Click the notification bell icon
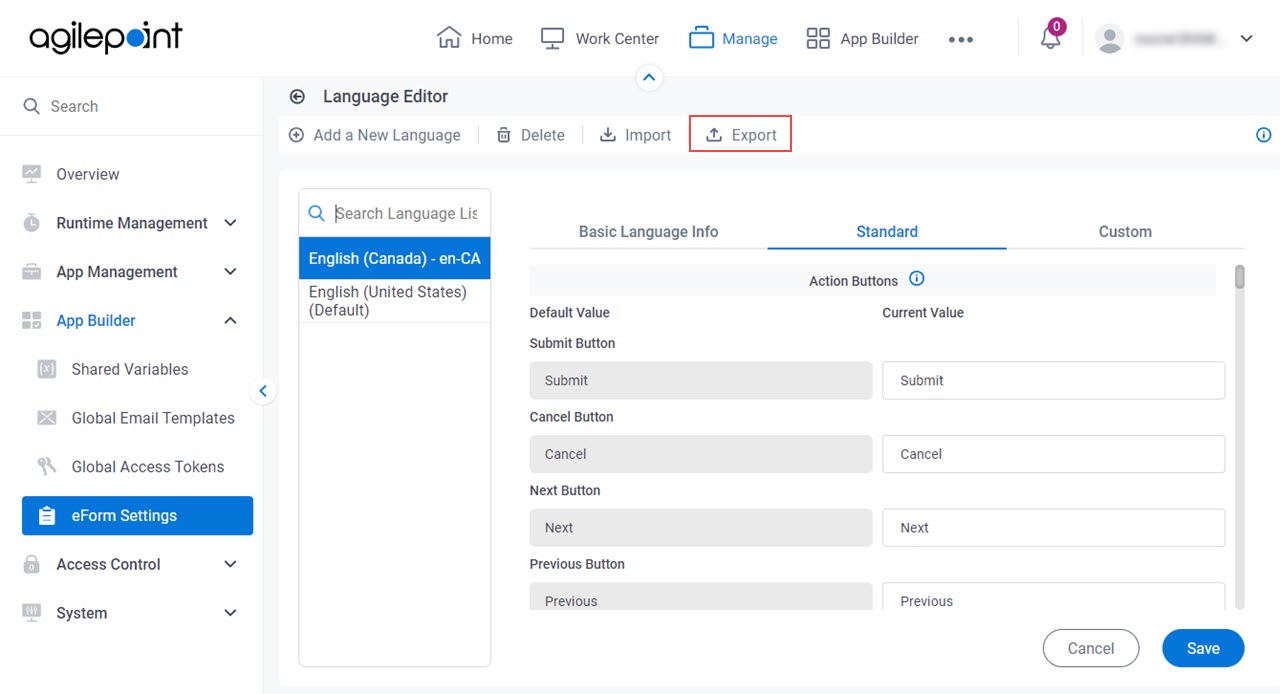 coord(1050,38)
